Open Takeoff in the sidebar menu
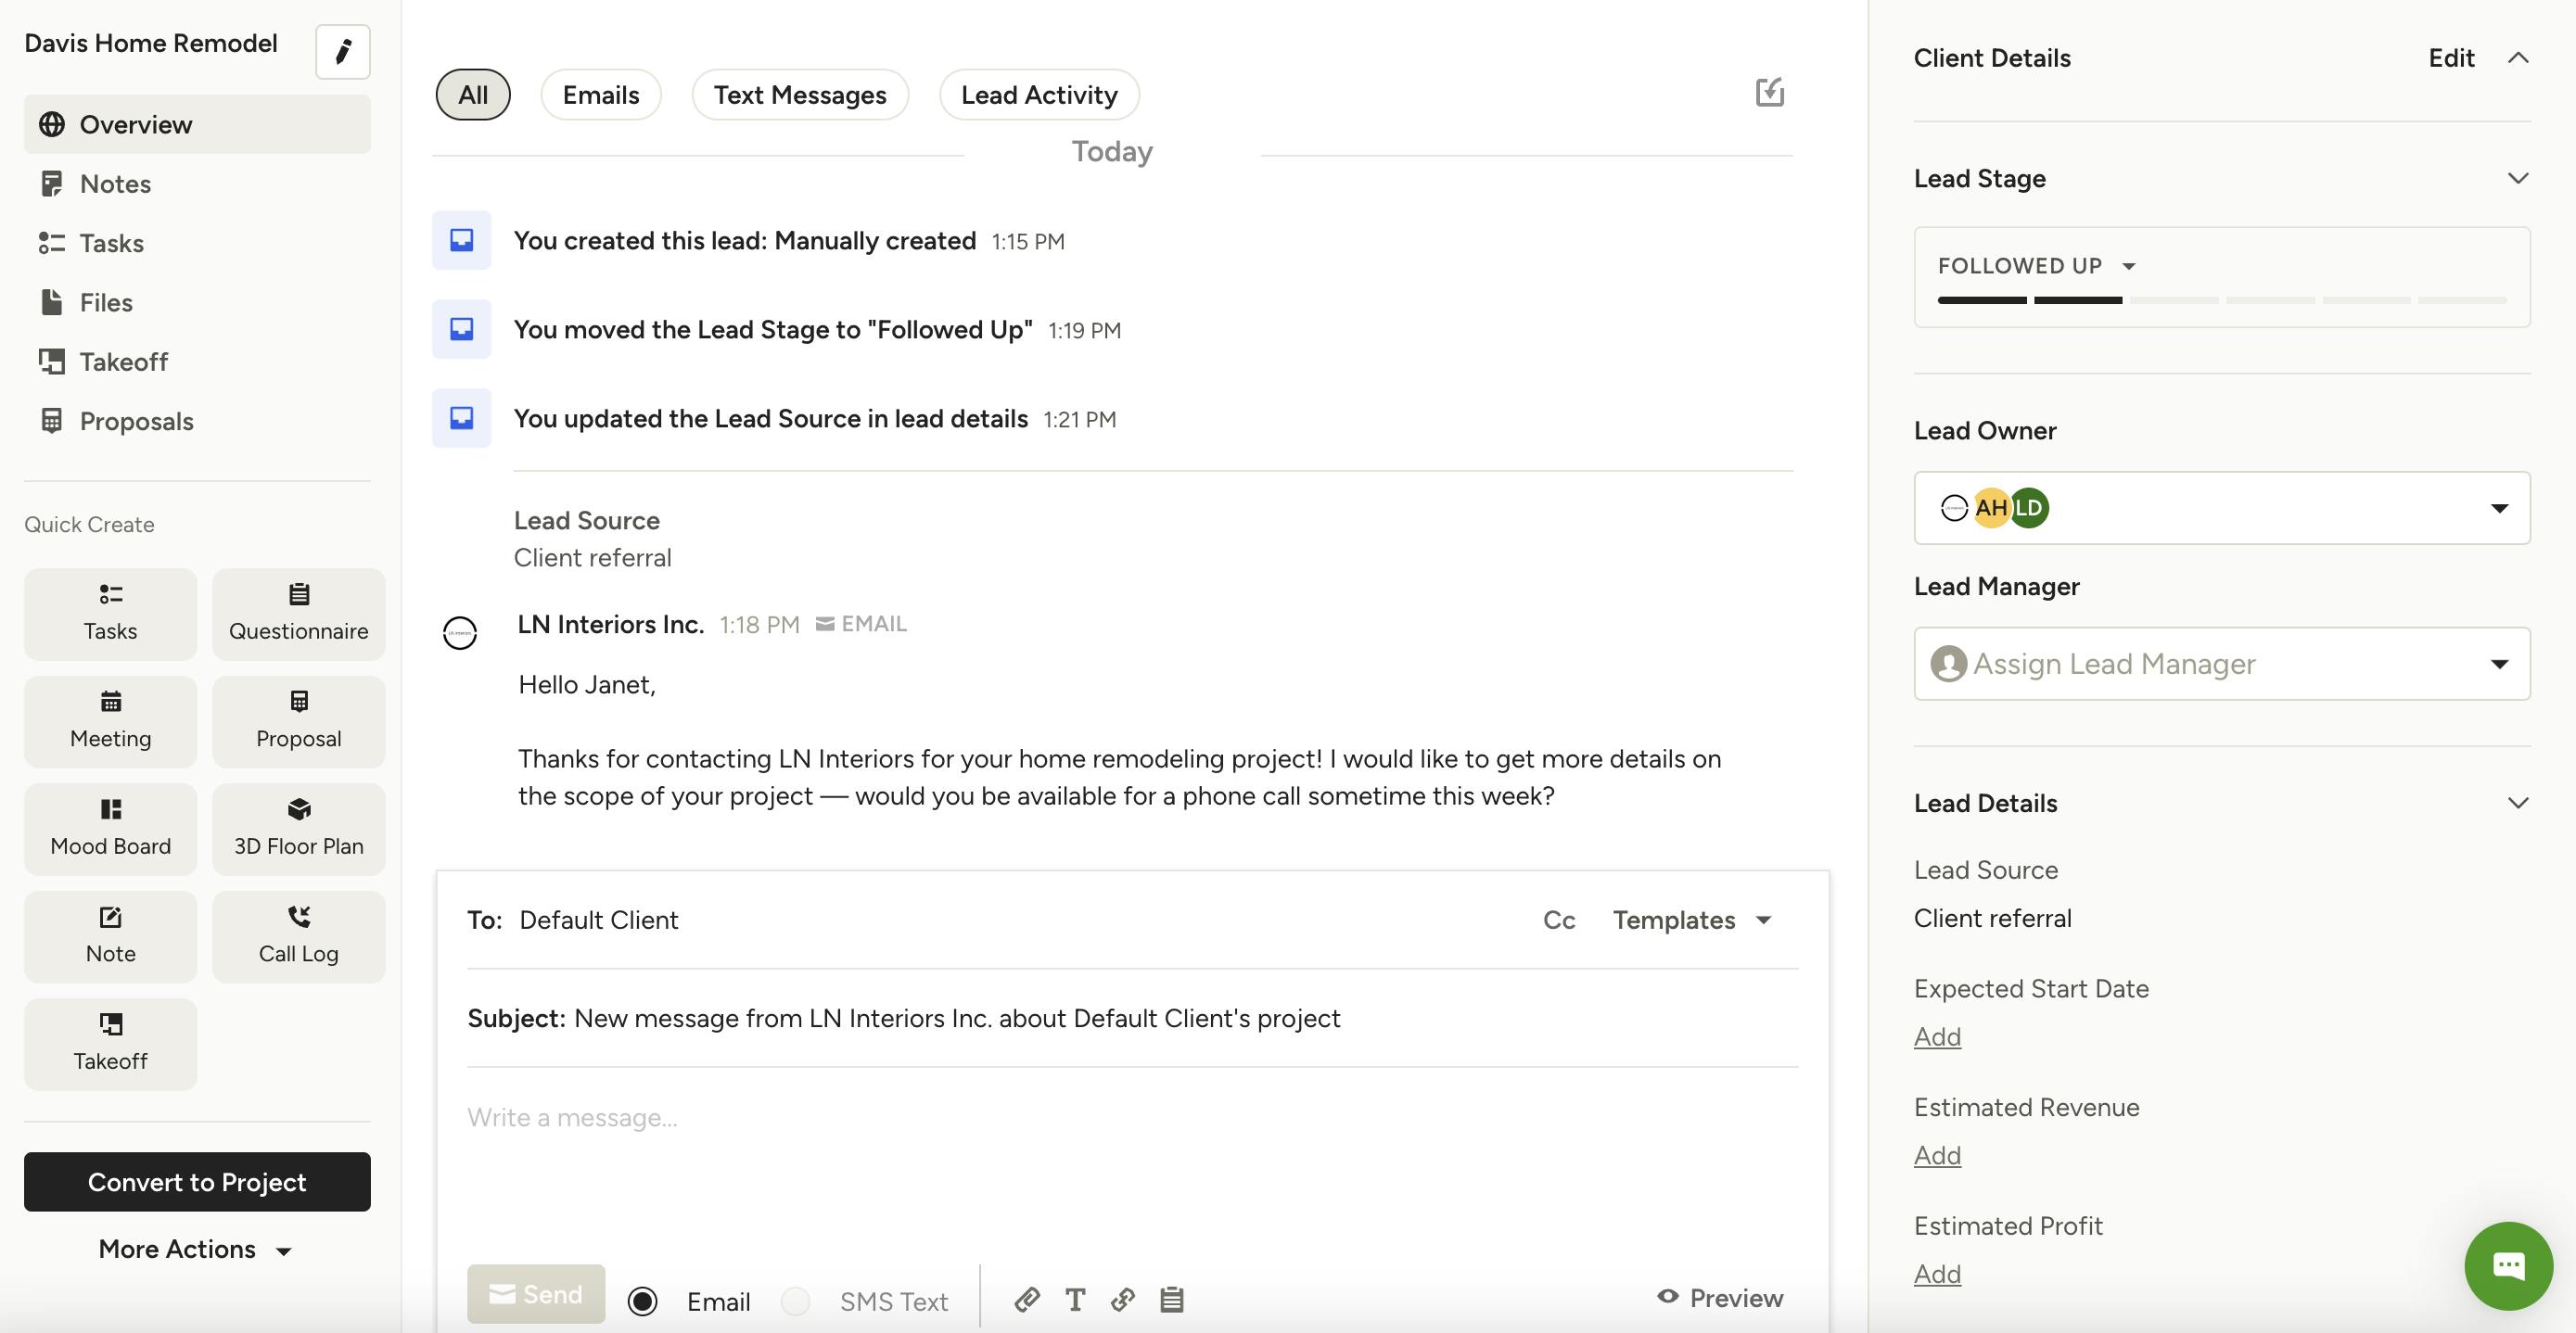 197,361
